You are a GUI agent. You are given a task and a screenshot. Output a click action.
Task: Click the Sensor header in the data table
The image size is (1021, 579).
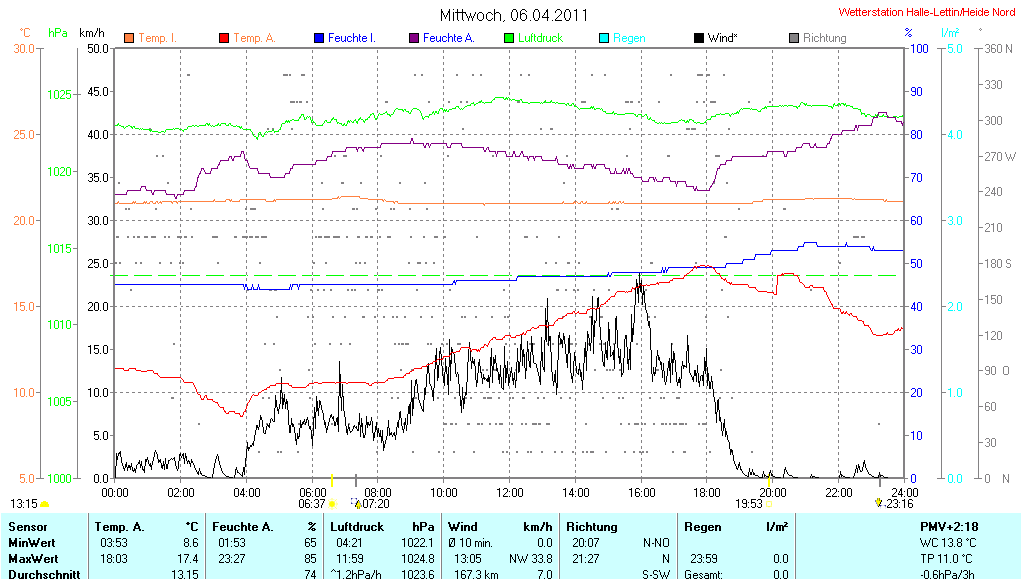(27, 526)
